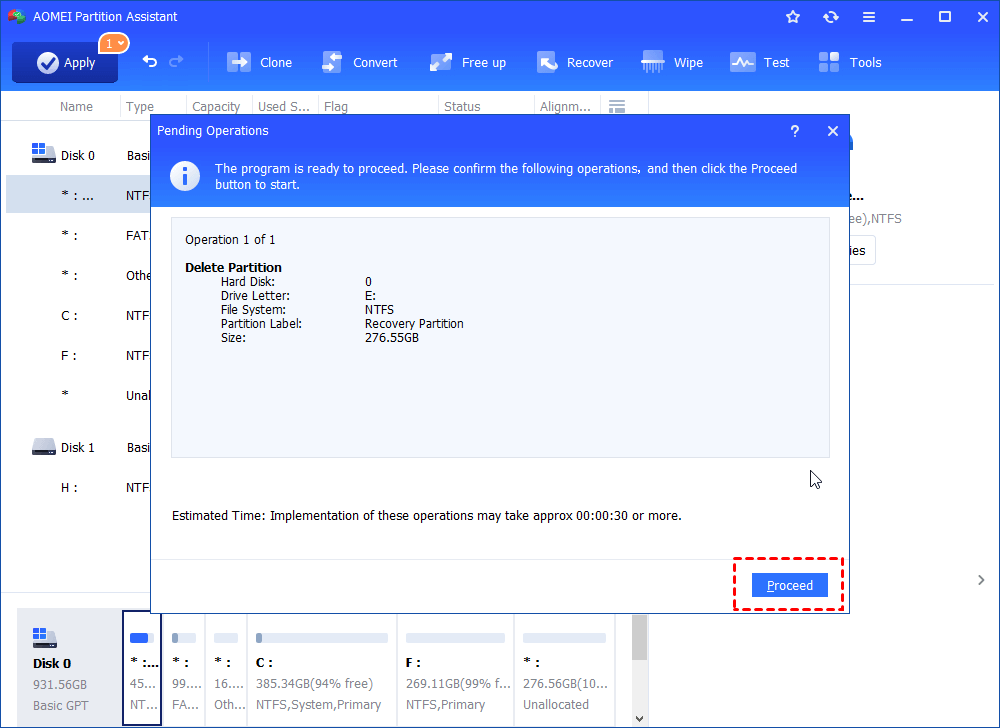Click the refresh icon in title bar
This screenshot has height=728, width=1000.
coord(830,17)
